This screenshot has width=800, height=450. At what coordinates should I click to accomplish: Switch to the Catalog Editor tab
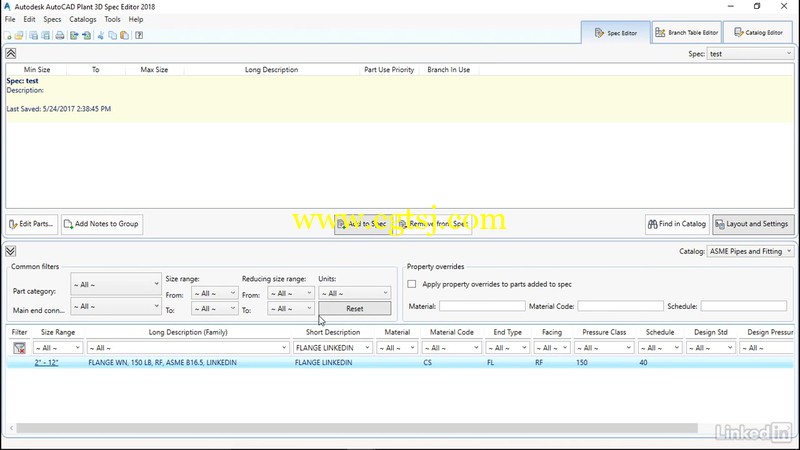pos(758,33)
